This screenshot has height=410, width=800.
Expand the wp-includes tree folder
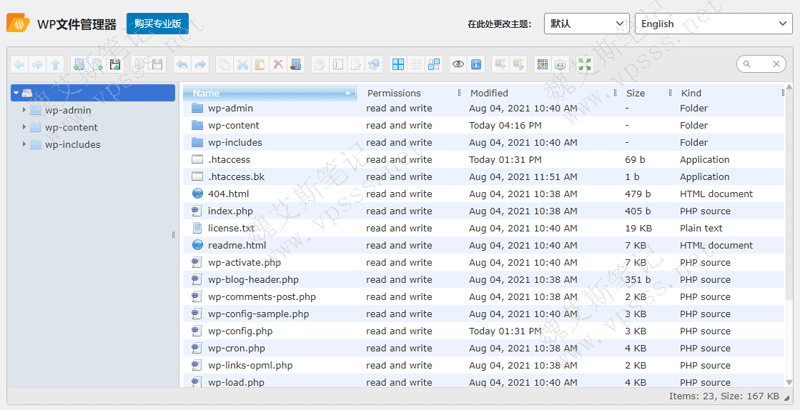[x=23, y=144]
